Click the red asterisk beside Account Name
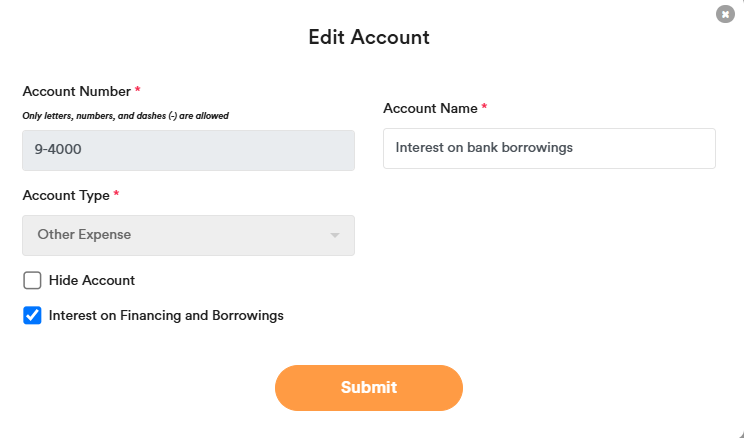Image resolution: width=744 pixels, height=438 pixels. coord(484,108)
